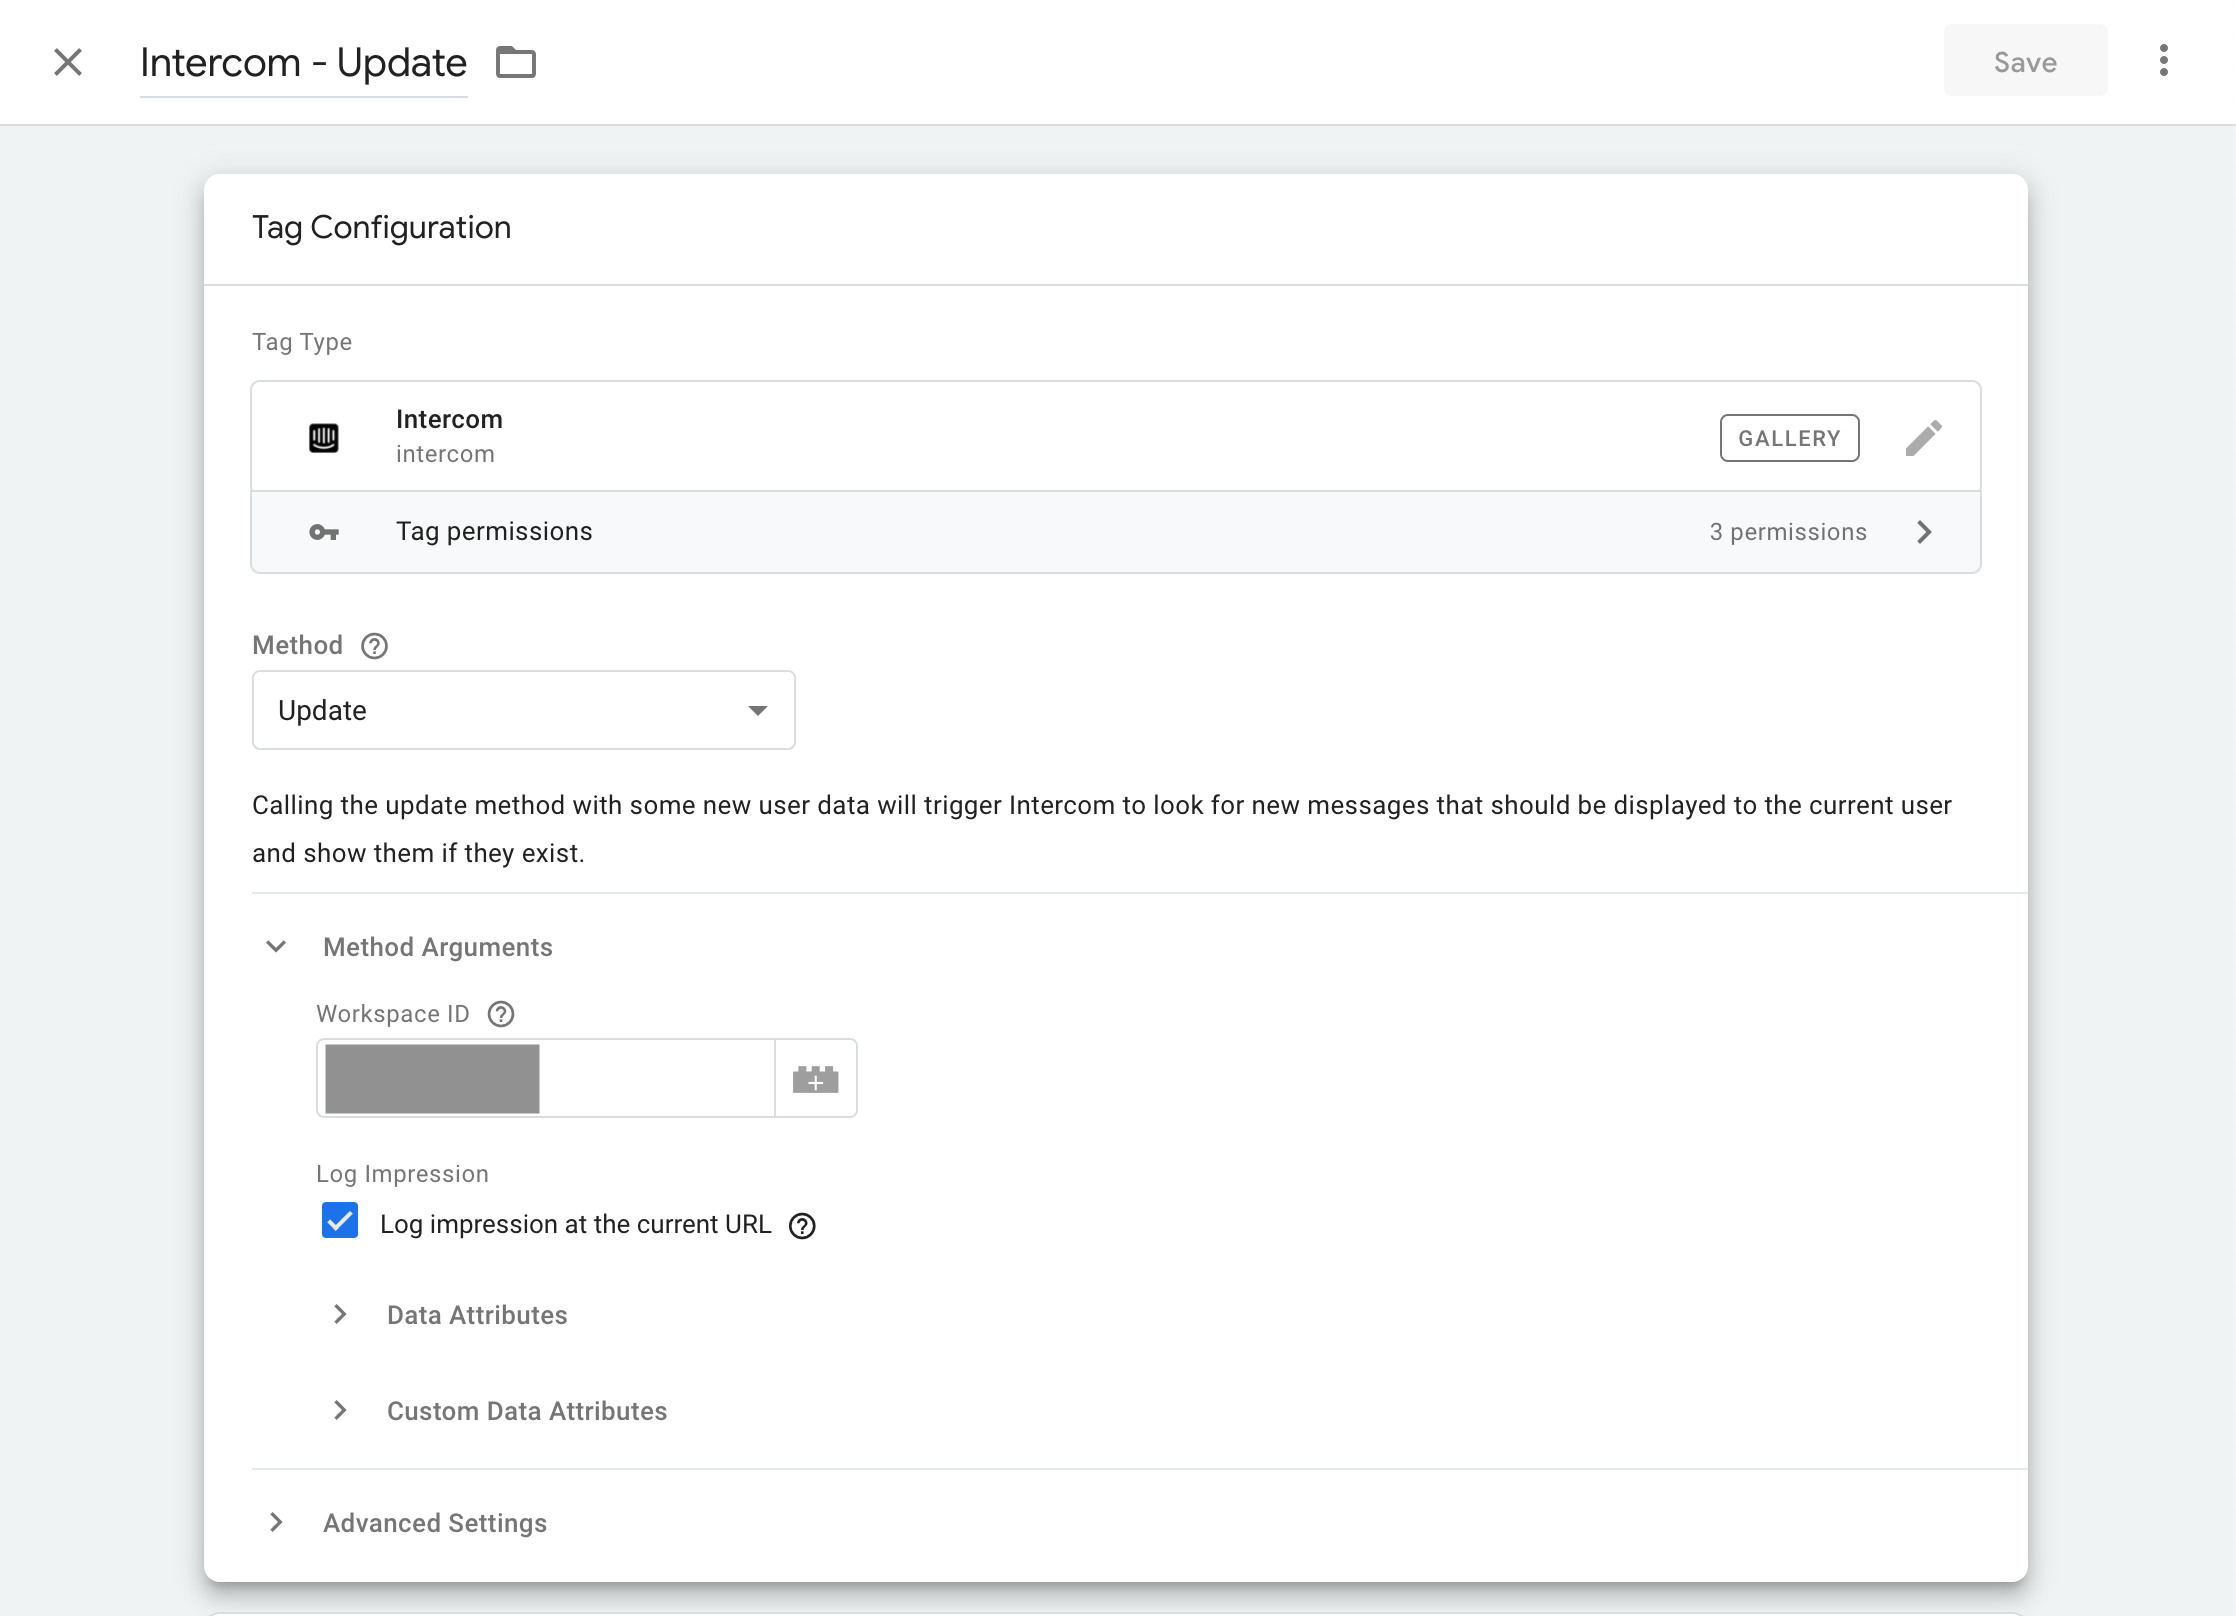Click the Method Arguments collapse chevron
Screen dimensions: 2236x1616
click(x=276, y=946)
